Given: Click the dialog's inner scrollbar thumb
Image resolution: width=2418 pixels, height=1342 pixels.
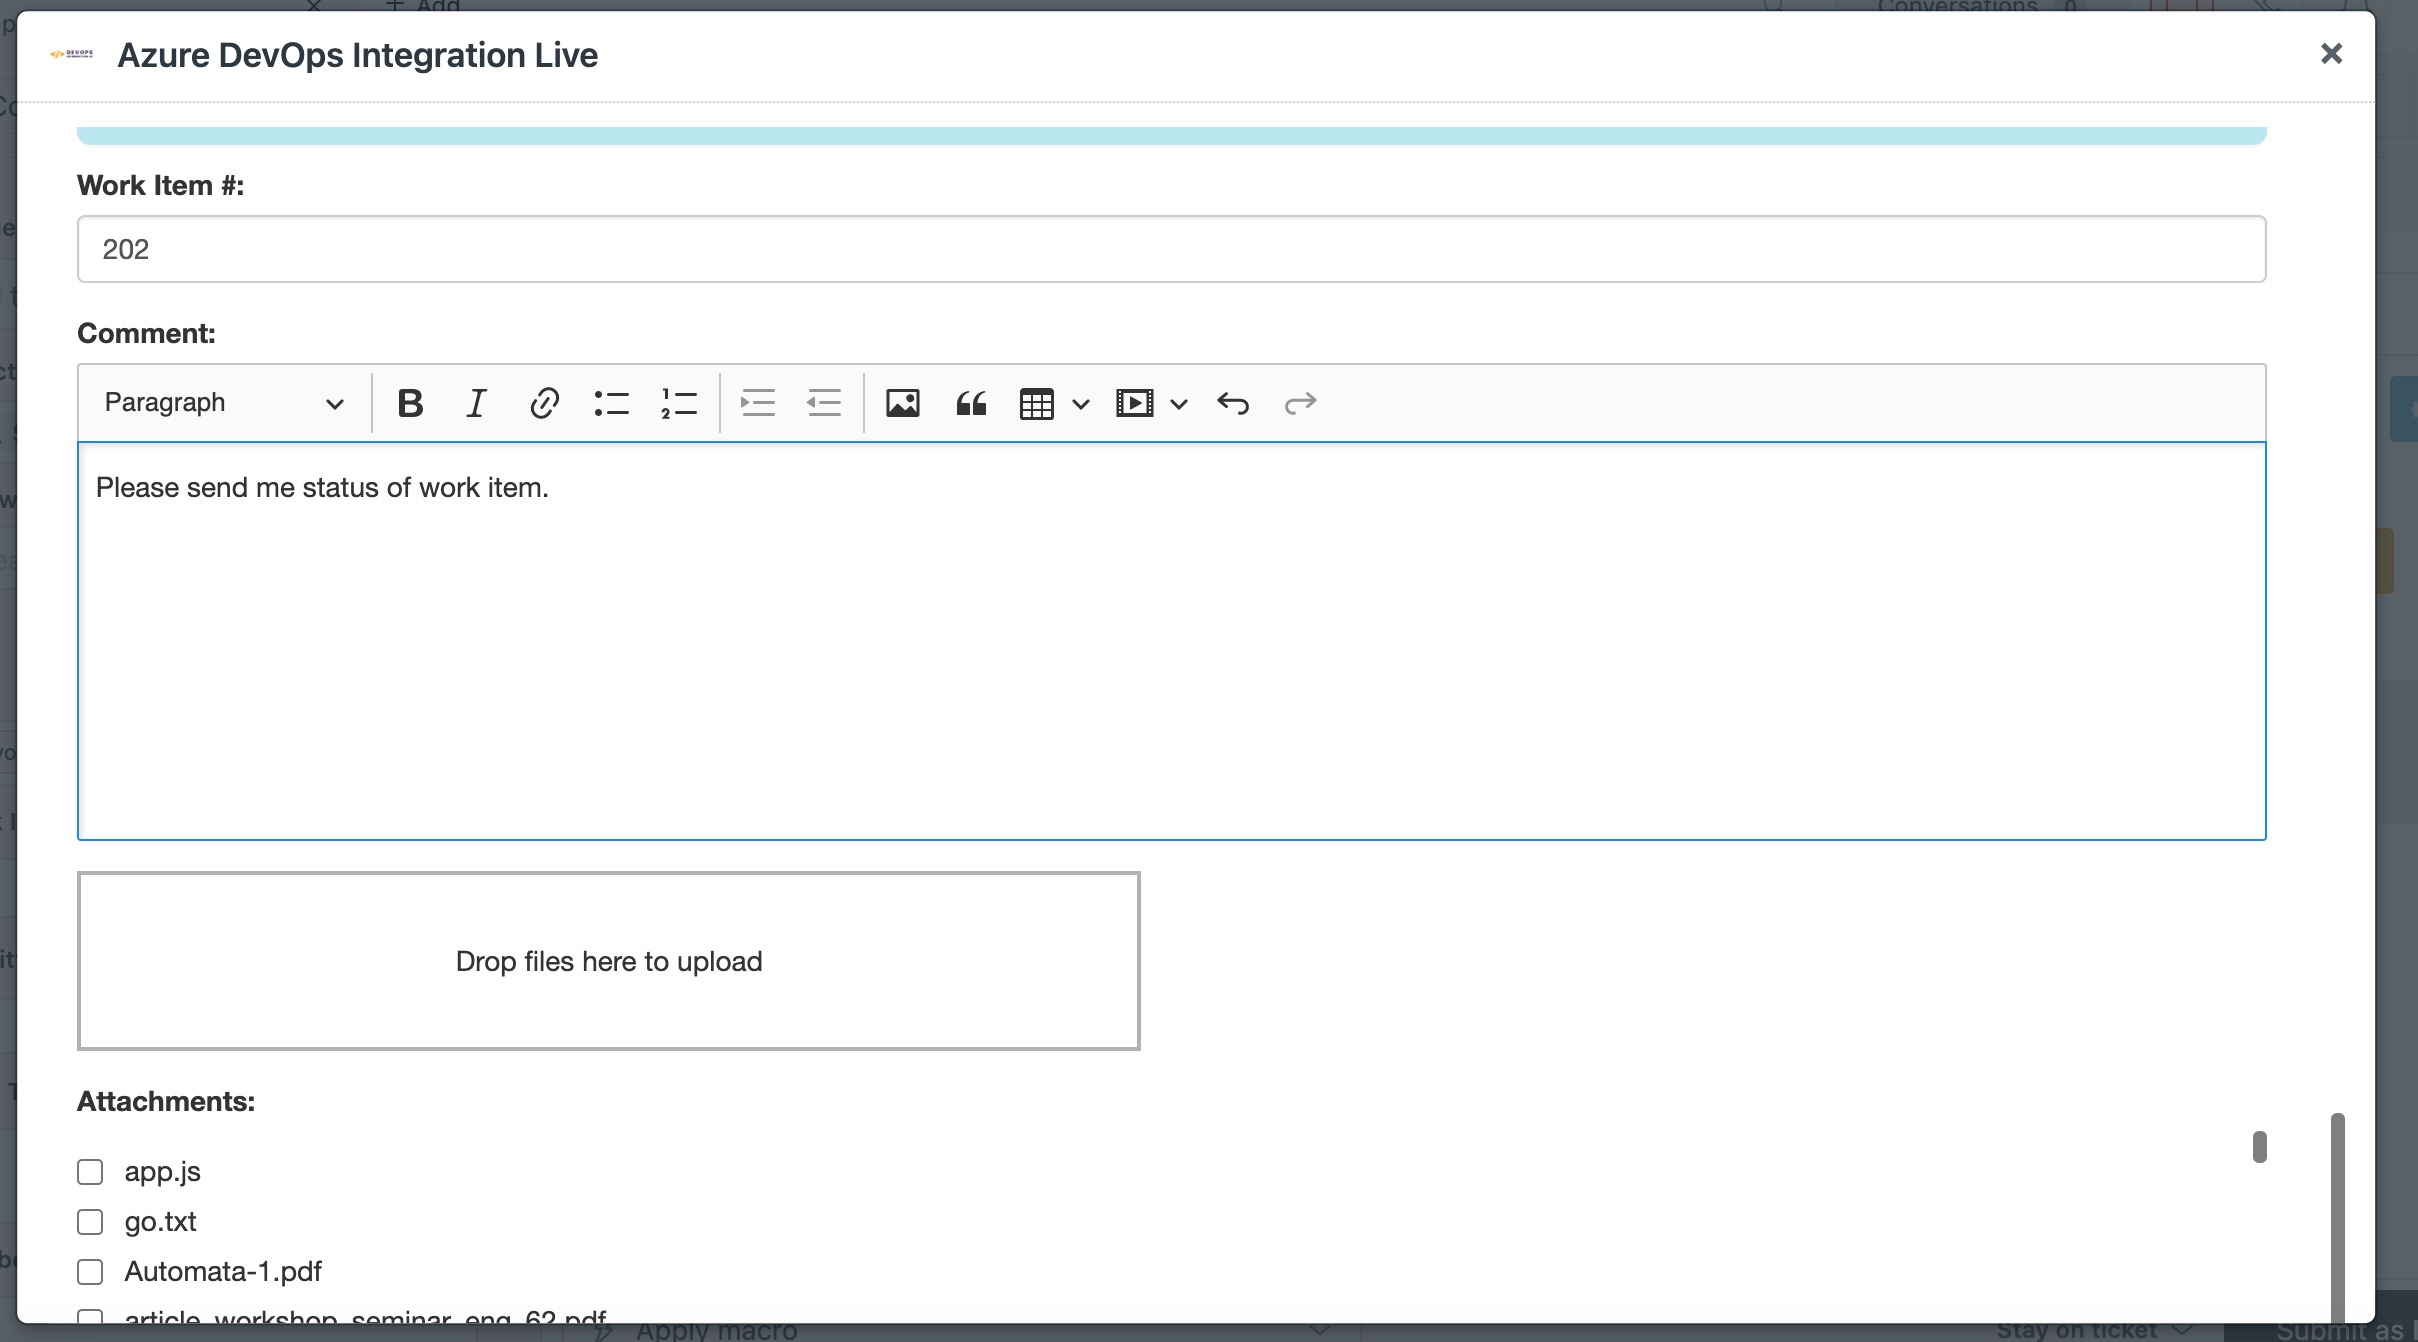Looking at the screenshot, I should pyautogui.click(x=2259, y=1147).
